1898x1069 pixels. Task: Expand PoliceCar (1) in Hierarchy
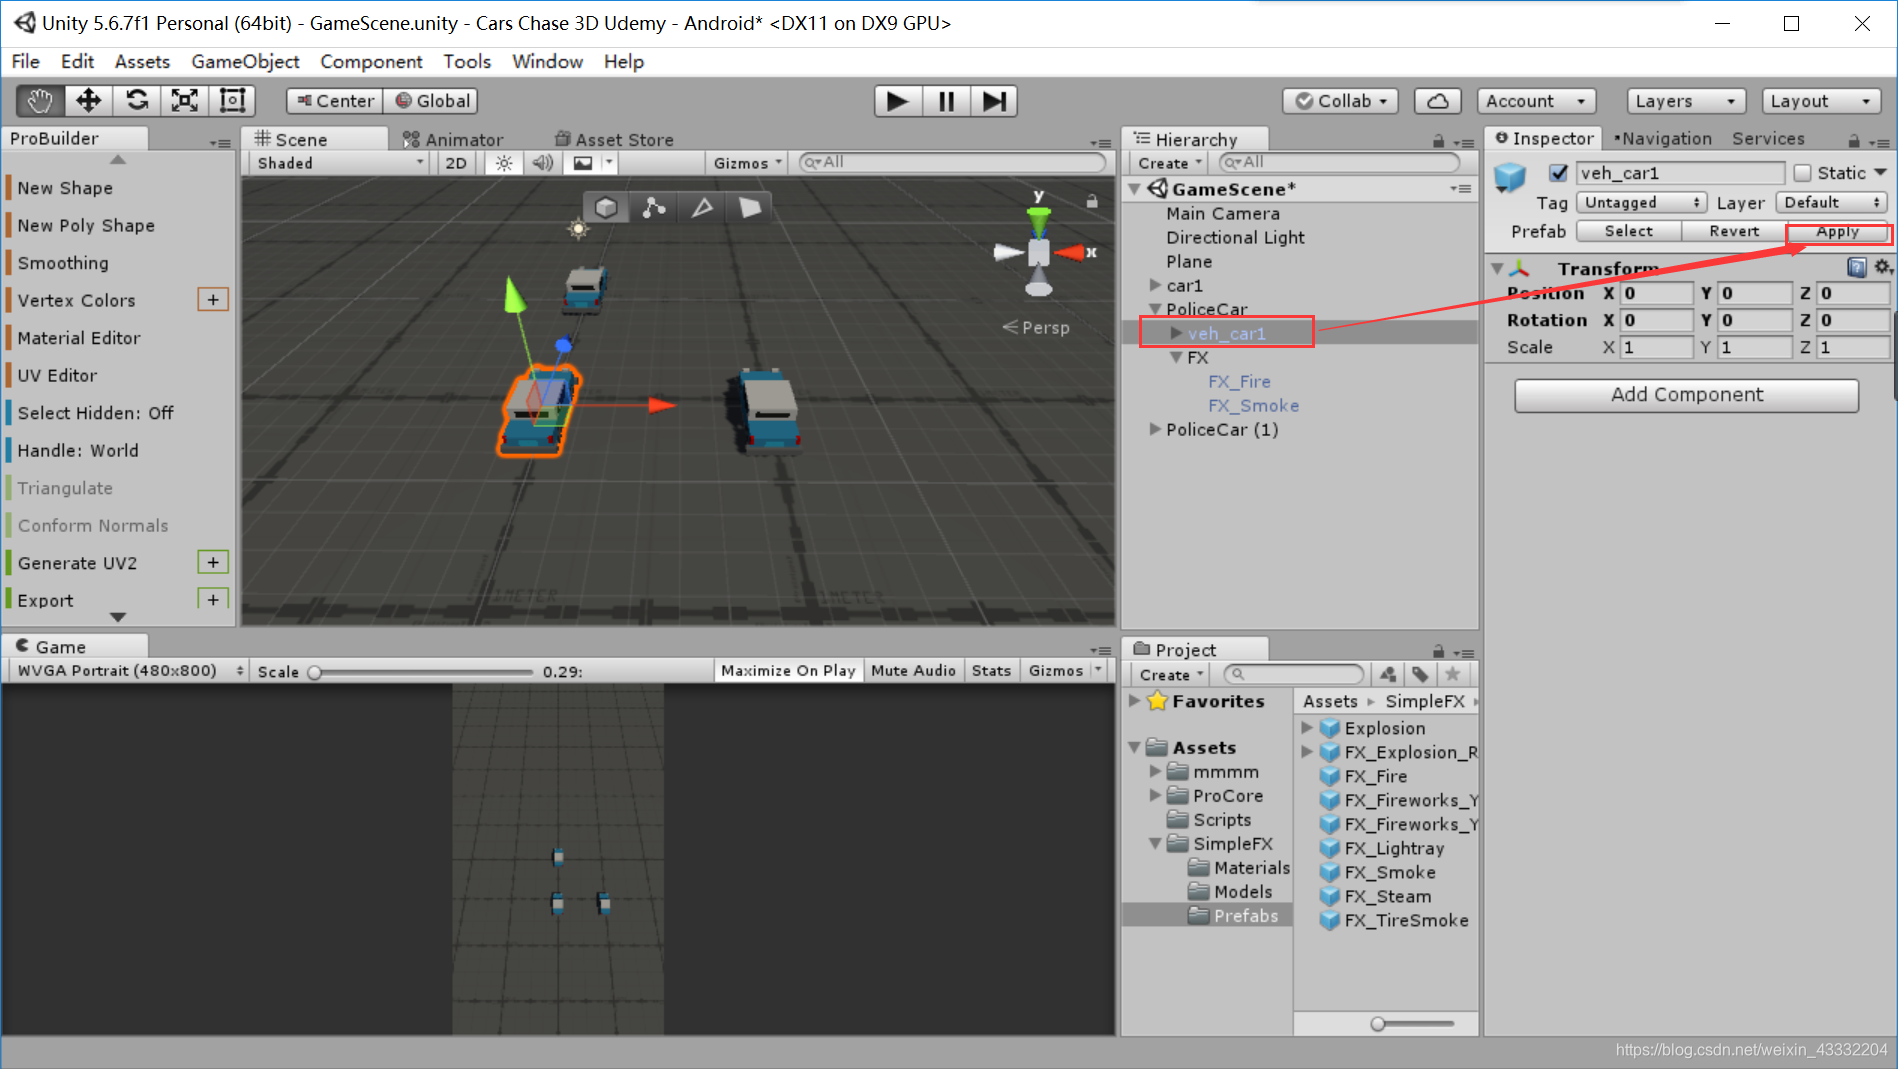click(1155, 430)
